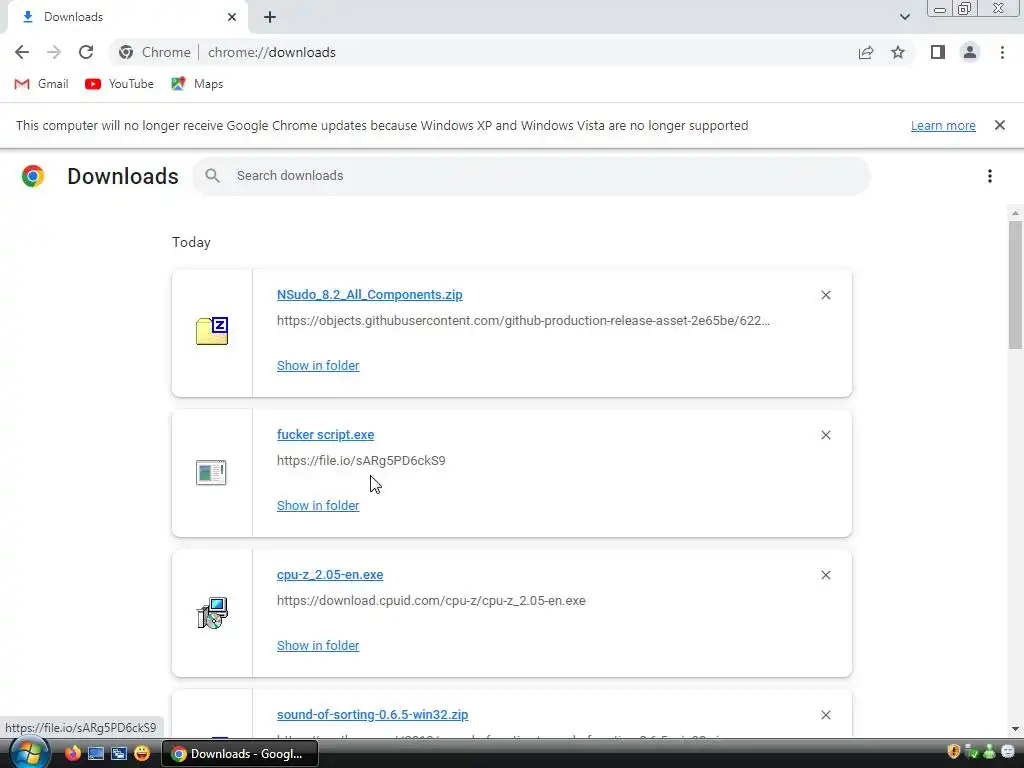Click the file.io/sARg5PD6ckS9 URL
The image size is (1024, 768).
361,461
